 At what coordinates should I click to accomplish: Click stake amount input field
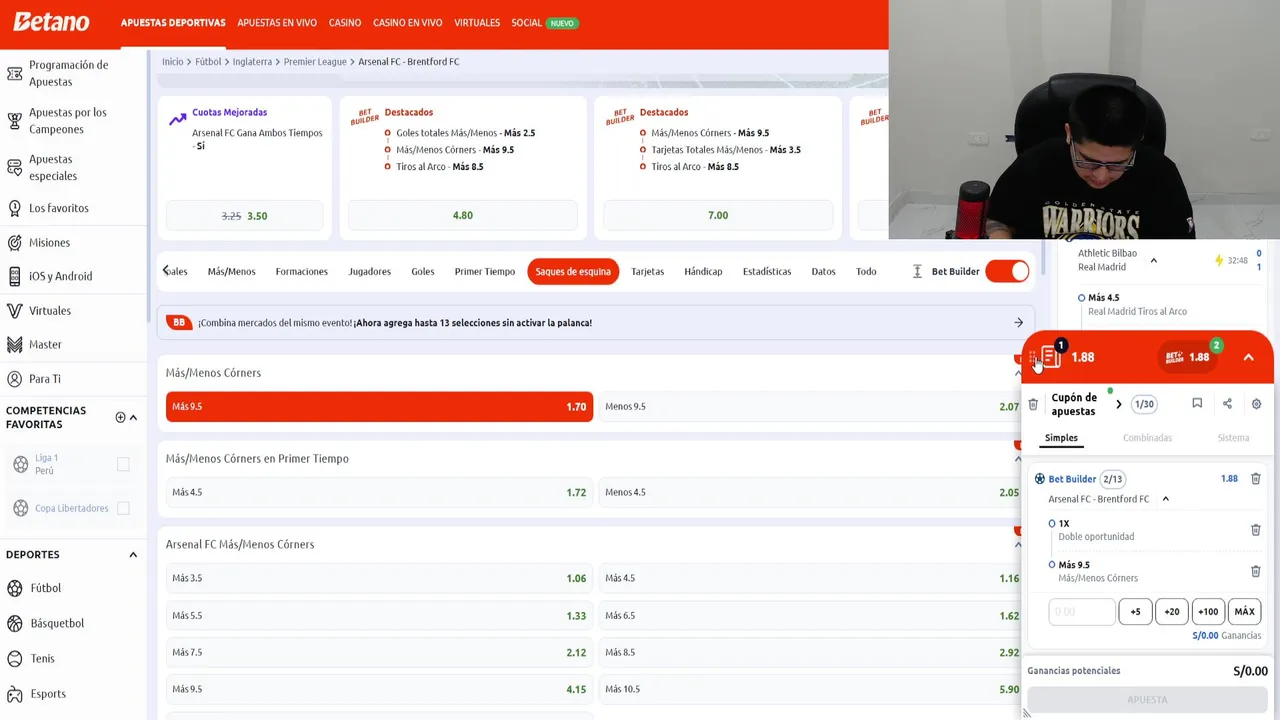coord(1081,611)
